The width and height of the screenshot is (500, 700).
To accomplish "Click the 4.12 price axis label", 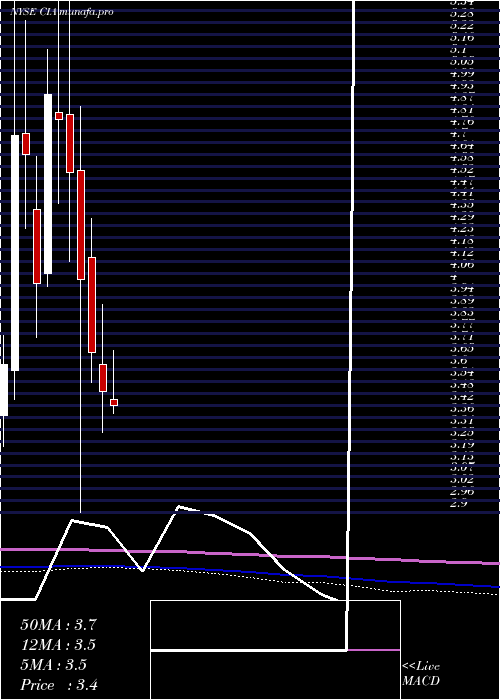I will click(462, 253).
